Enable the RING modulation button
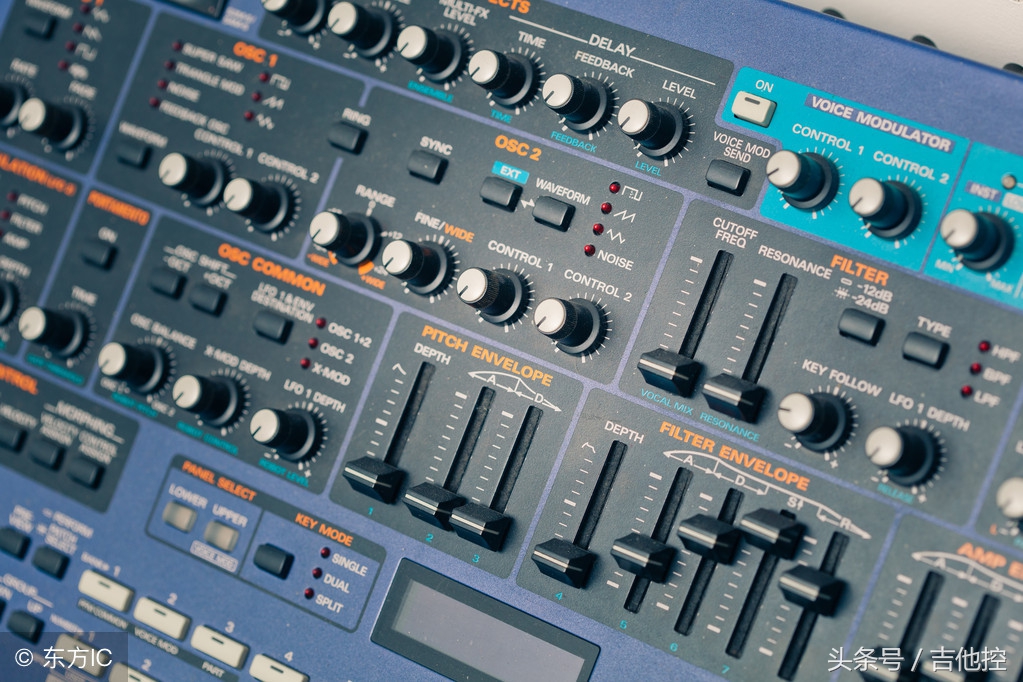 tap(347, 137)
